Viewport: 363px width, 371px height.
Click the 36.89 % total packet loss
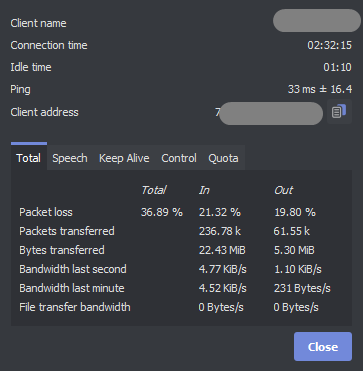coord(162,212)
